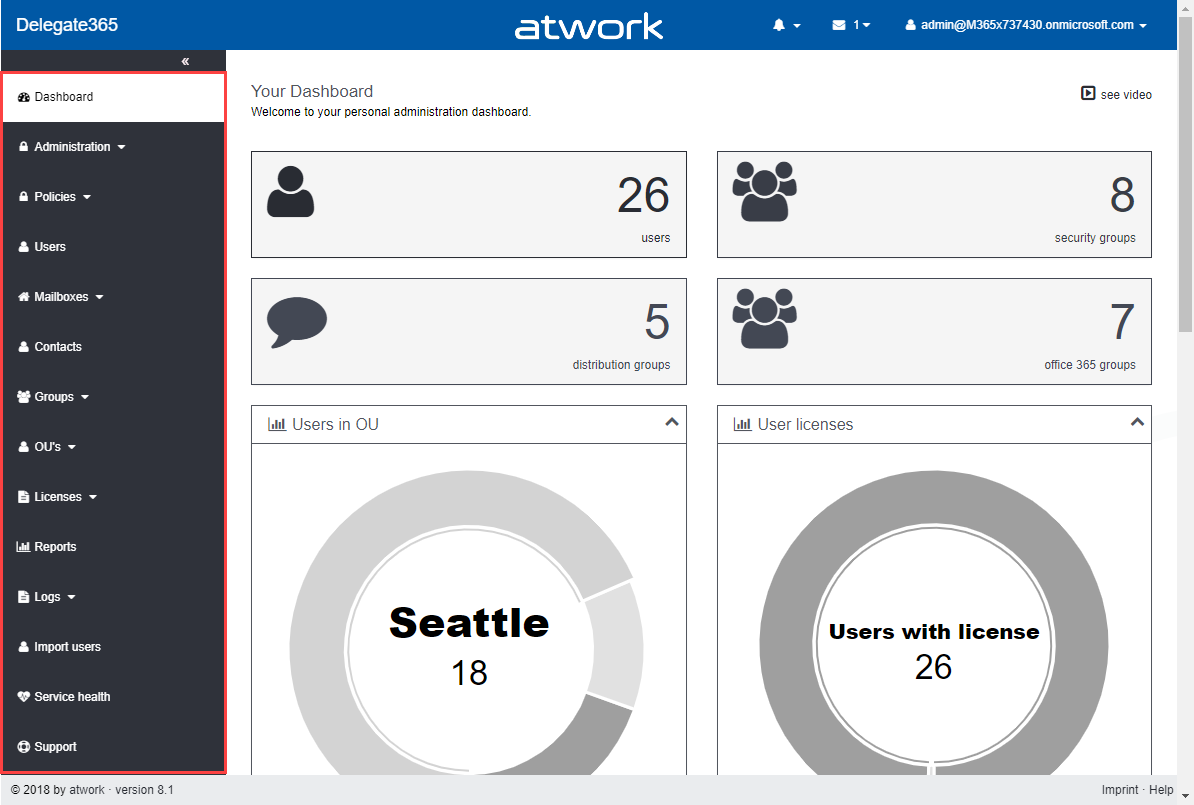Viewport: 1194px width, 805px height.
Task: Collapse the sidebar with the double-chevron icon
Action: [185, 61]
